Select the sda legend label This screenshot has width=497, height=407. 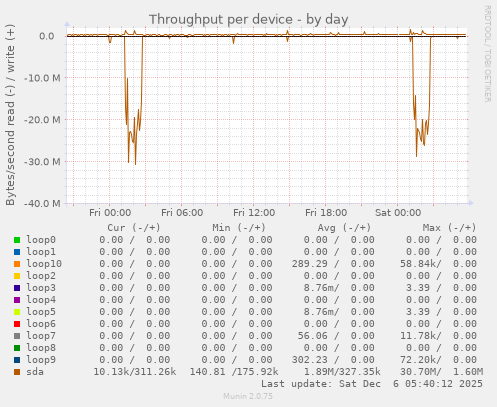coord(35,372)
